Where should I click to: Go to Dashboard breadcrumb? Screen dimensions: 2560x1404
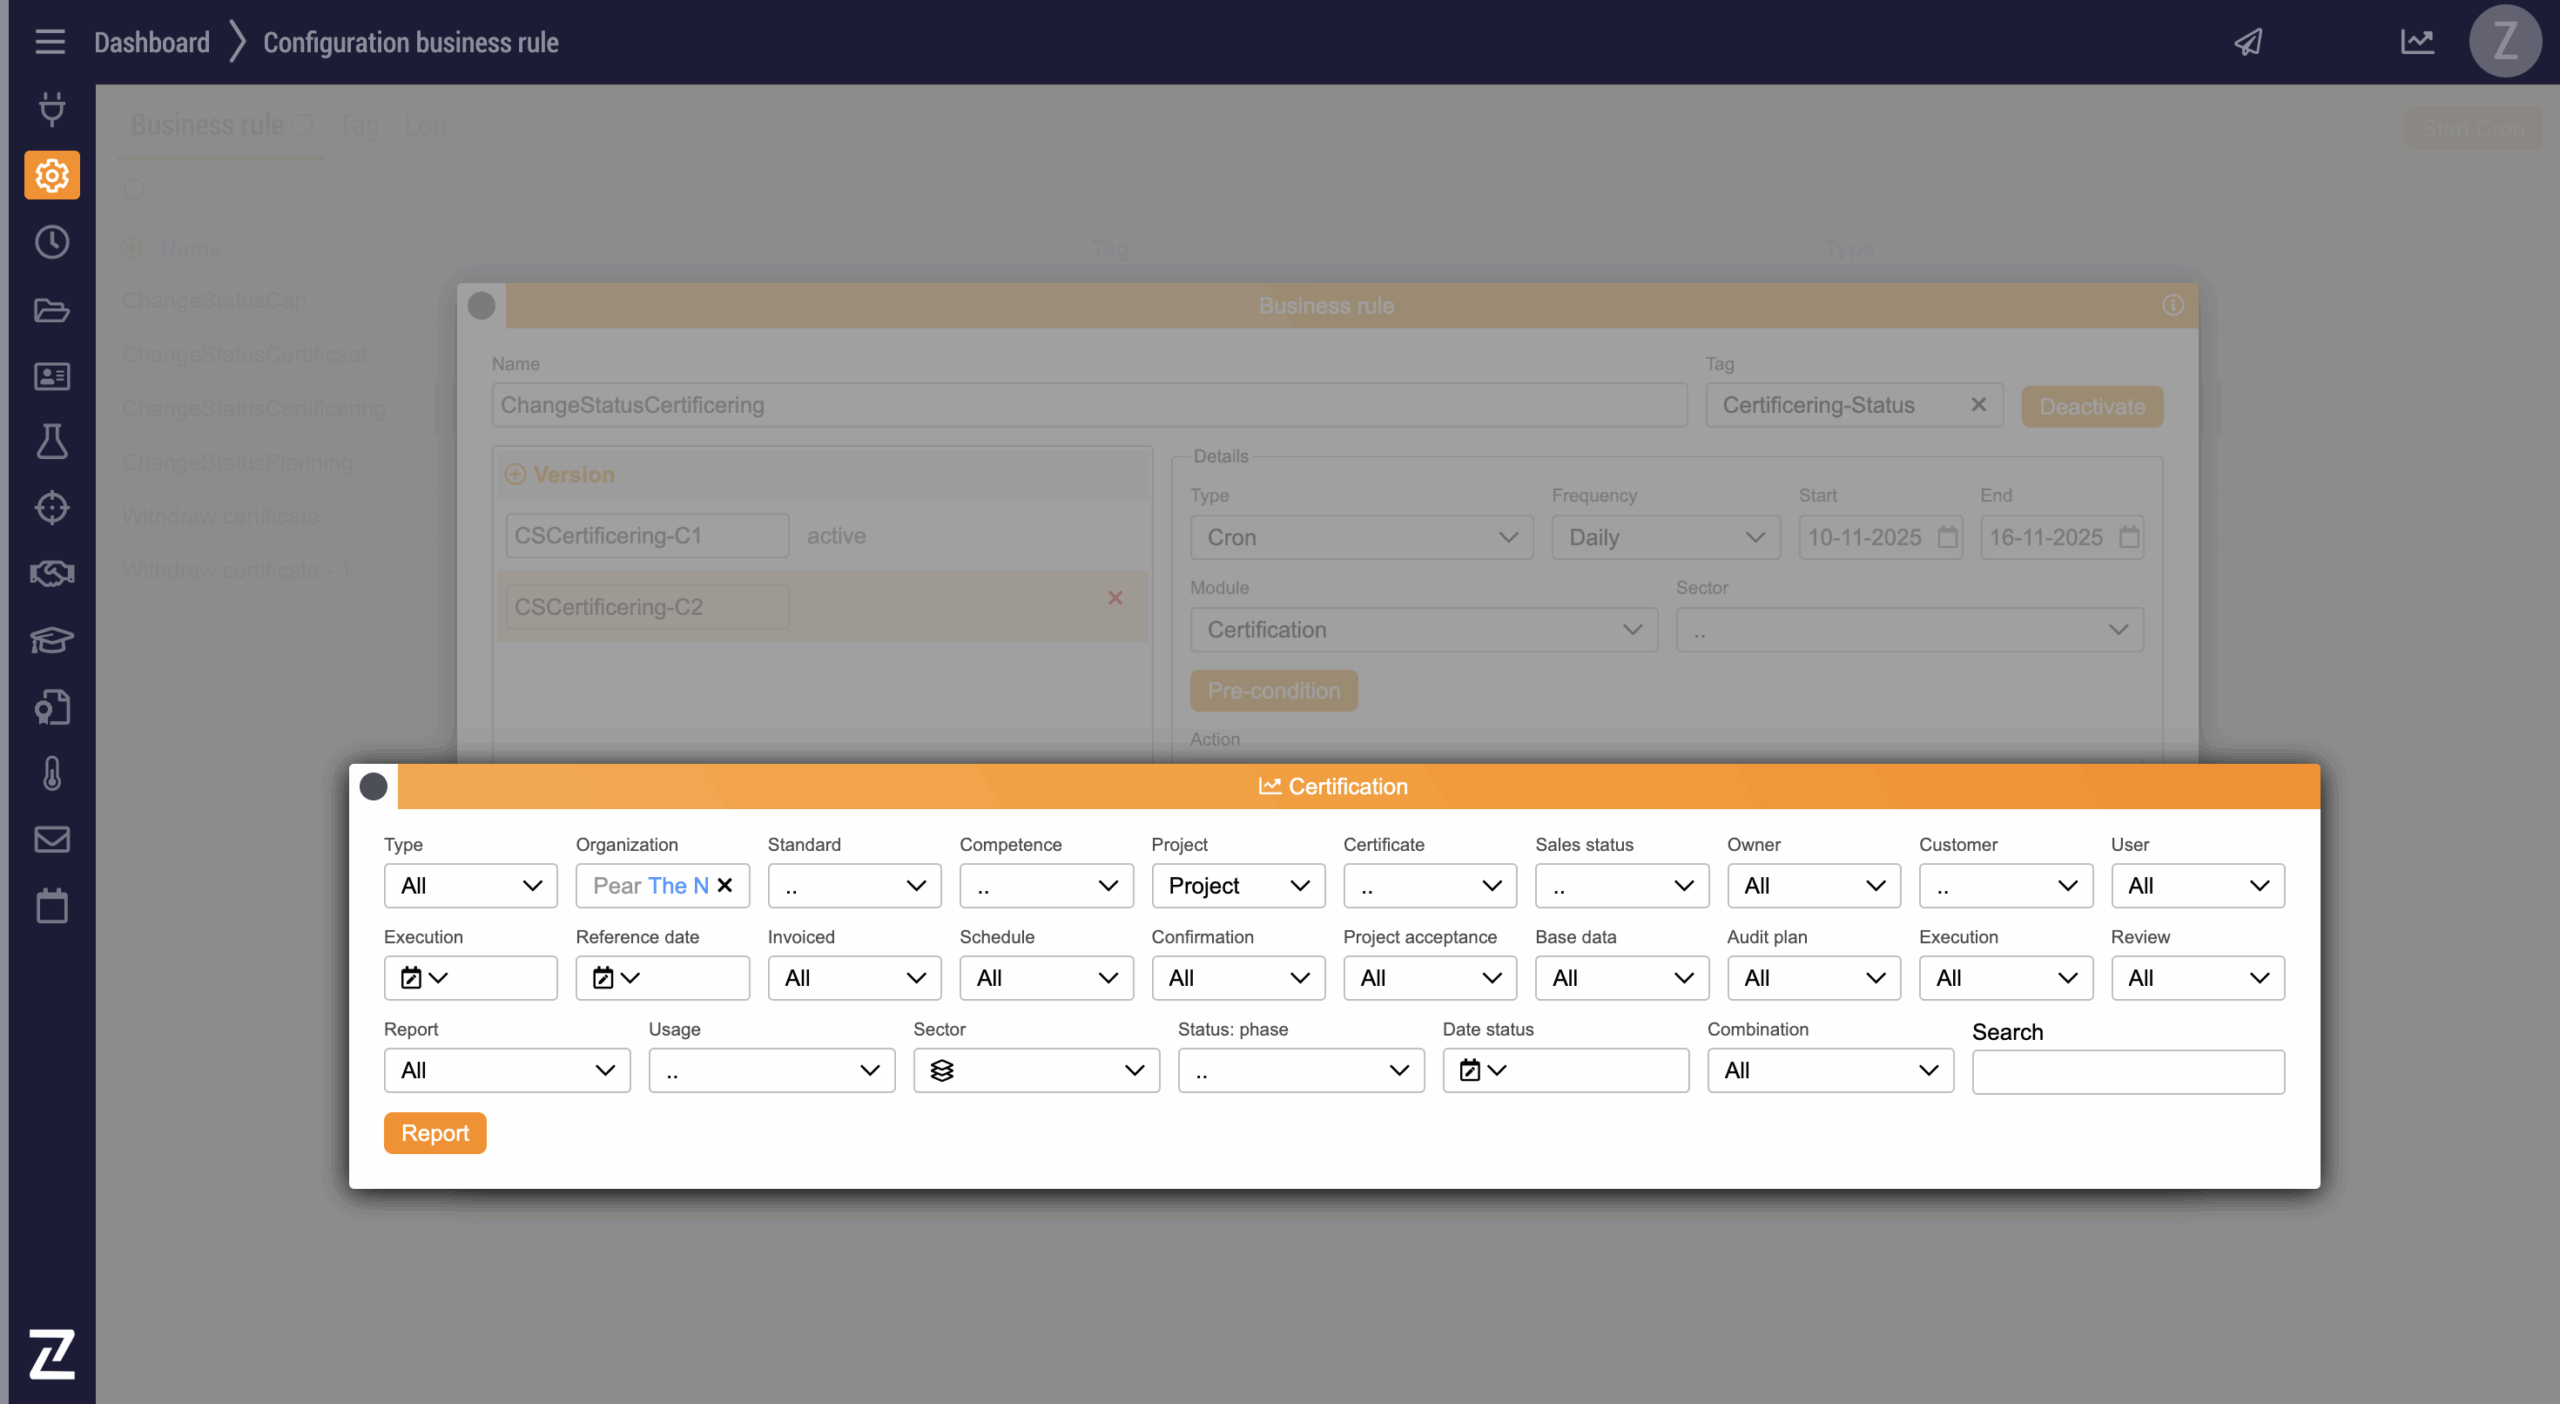click(x=152, y=42)
